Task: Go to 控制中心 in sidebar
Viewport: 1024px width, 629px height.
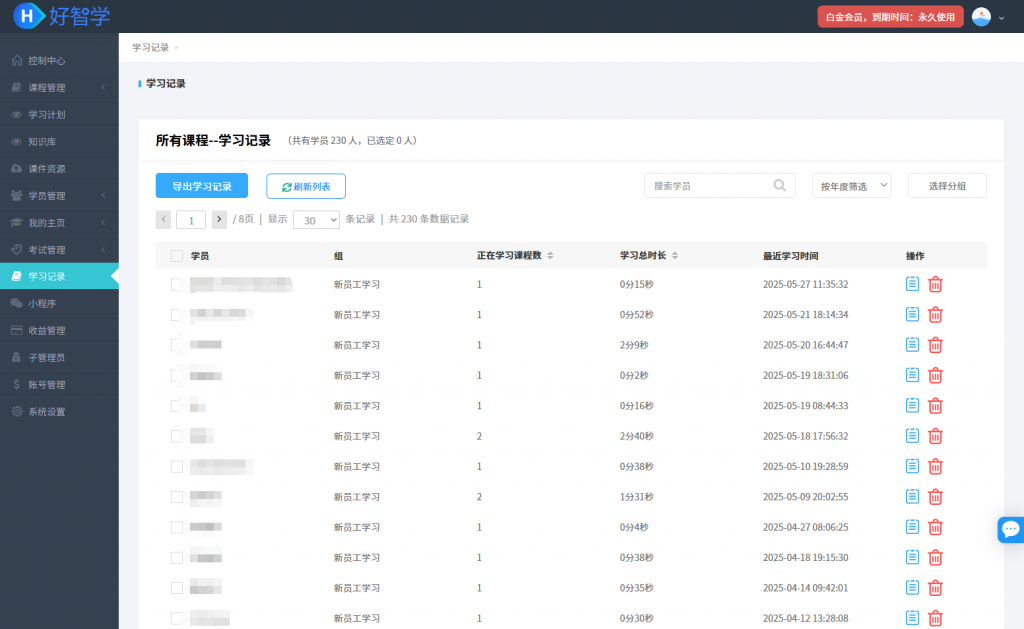Action: coord(59,60)
